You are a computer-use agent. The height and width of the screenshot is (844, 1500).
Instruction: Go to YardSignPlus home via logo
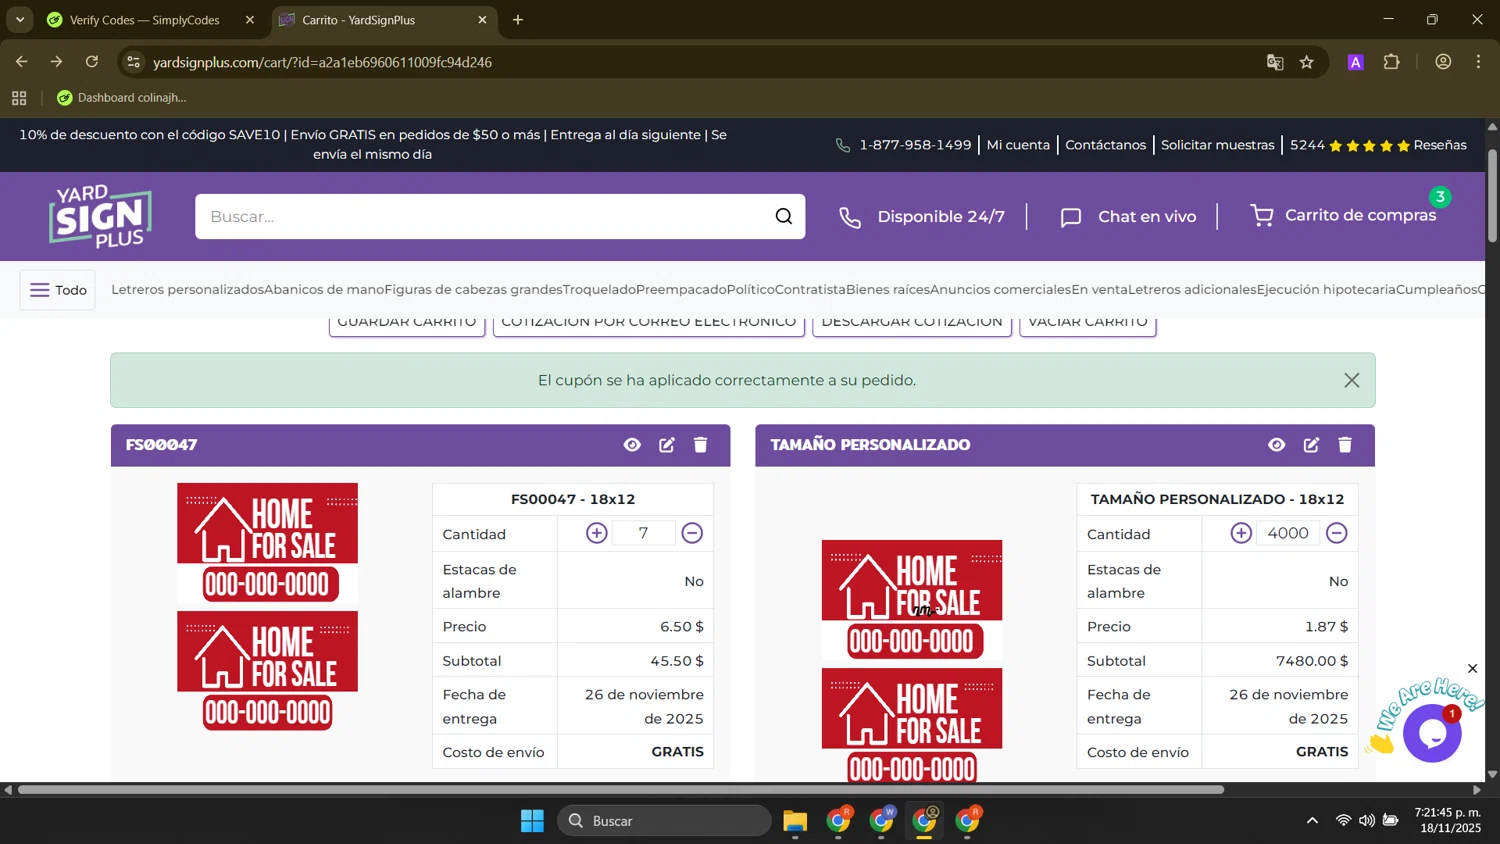[101, 216]
